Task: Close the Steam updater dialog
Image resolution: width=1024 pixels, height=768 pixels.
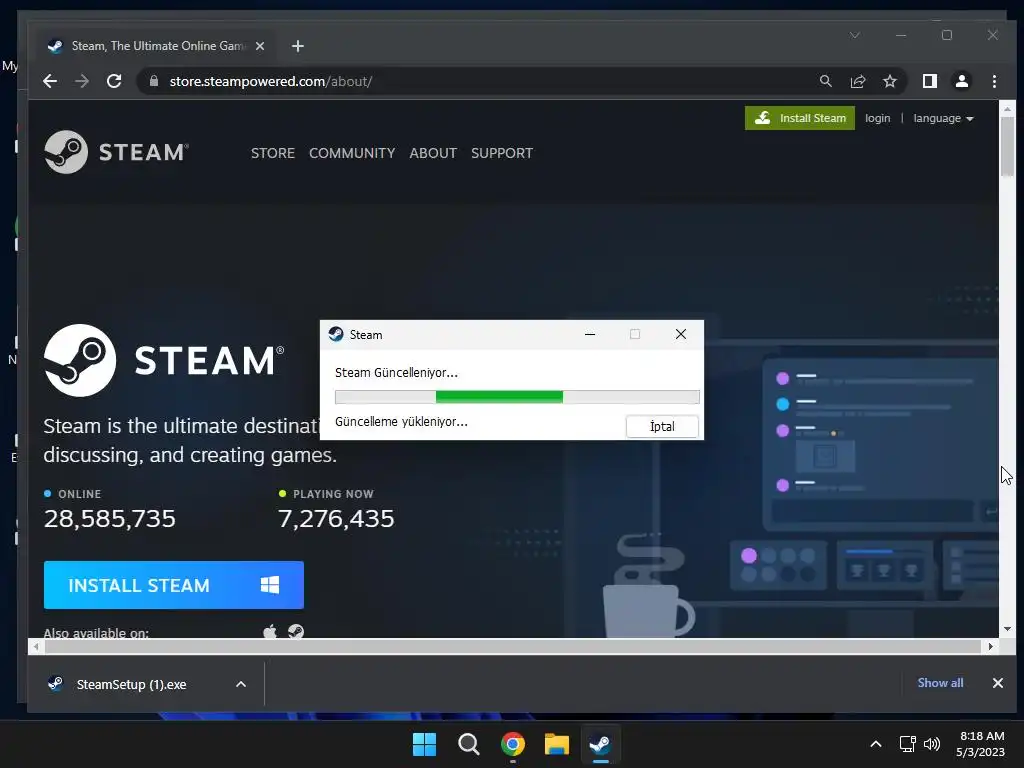Action: (680, 334)
